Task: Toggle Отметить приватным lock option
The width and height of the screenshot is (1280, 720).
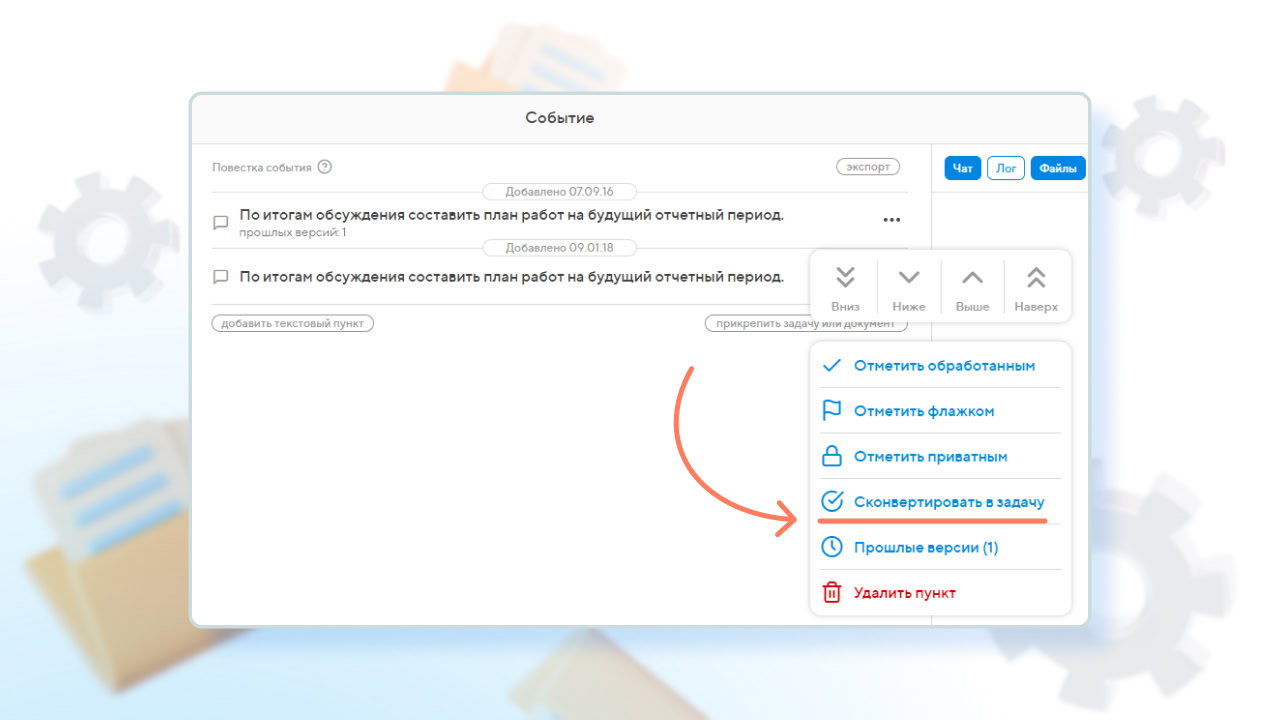Action: point(930,457)
